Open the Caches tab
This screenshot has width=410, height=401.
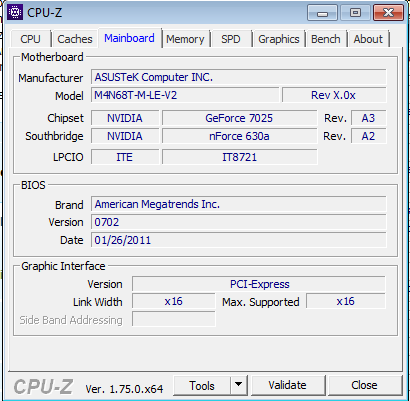tap(75, 39)
